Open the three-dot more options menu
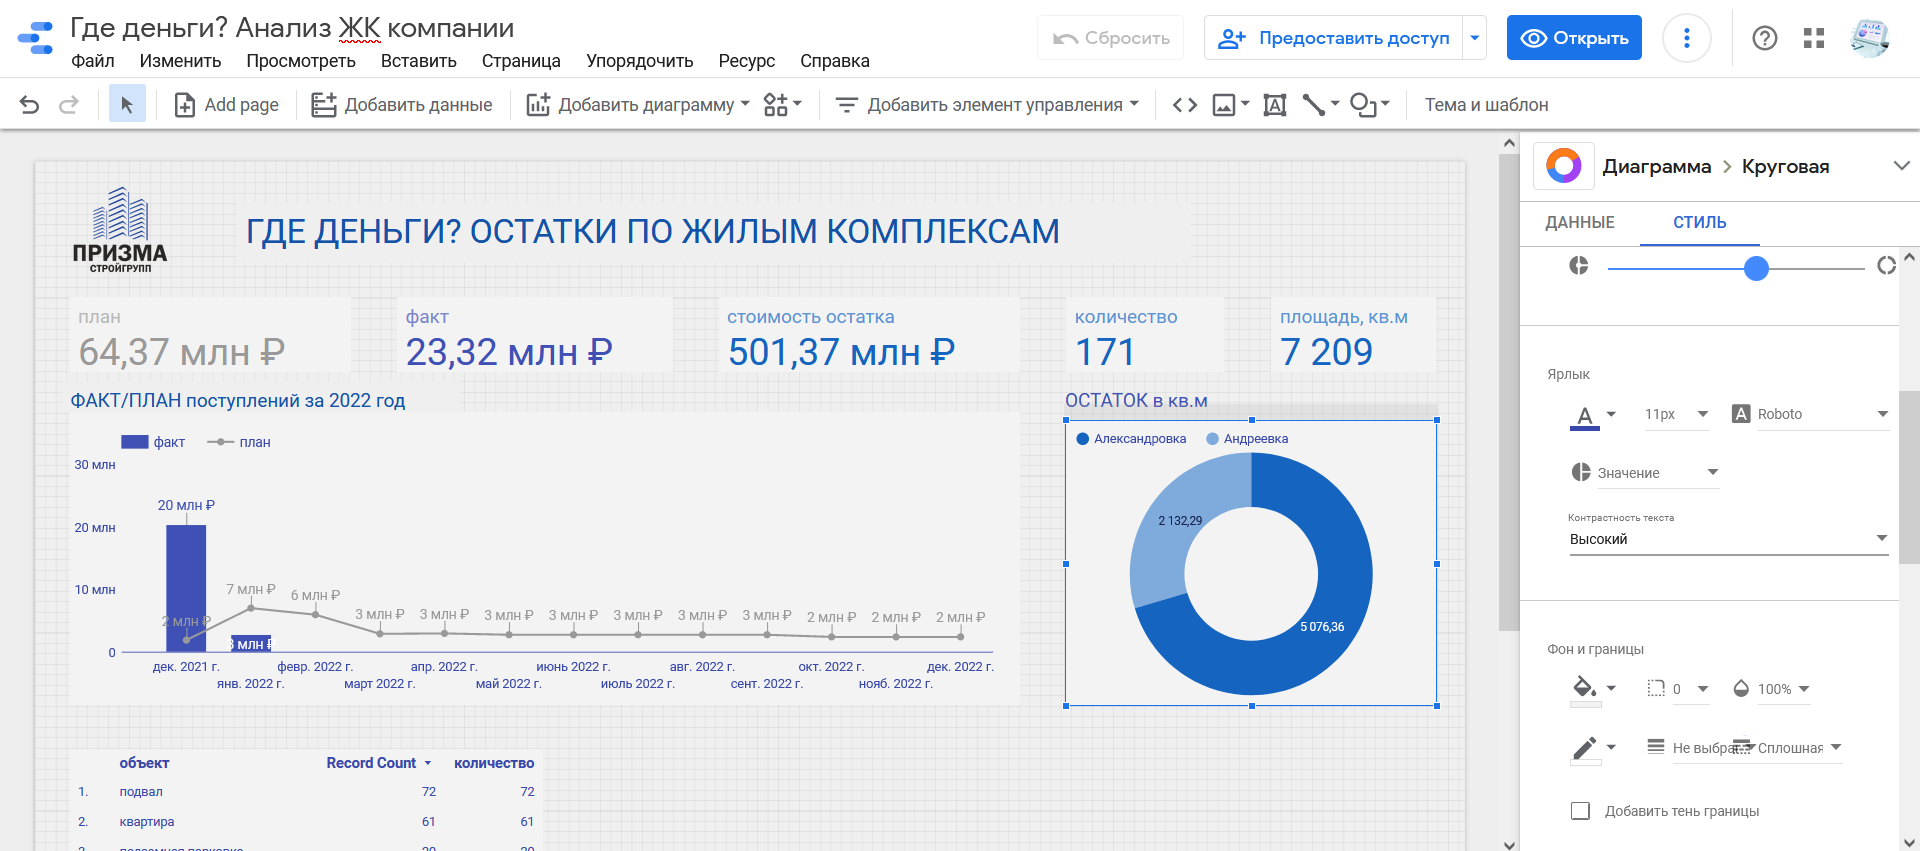The width and height of the screenshot is (1920, 851). point(1687,38)
